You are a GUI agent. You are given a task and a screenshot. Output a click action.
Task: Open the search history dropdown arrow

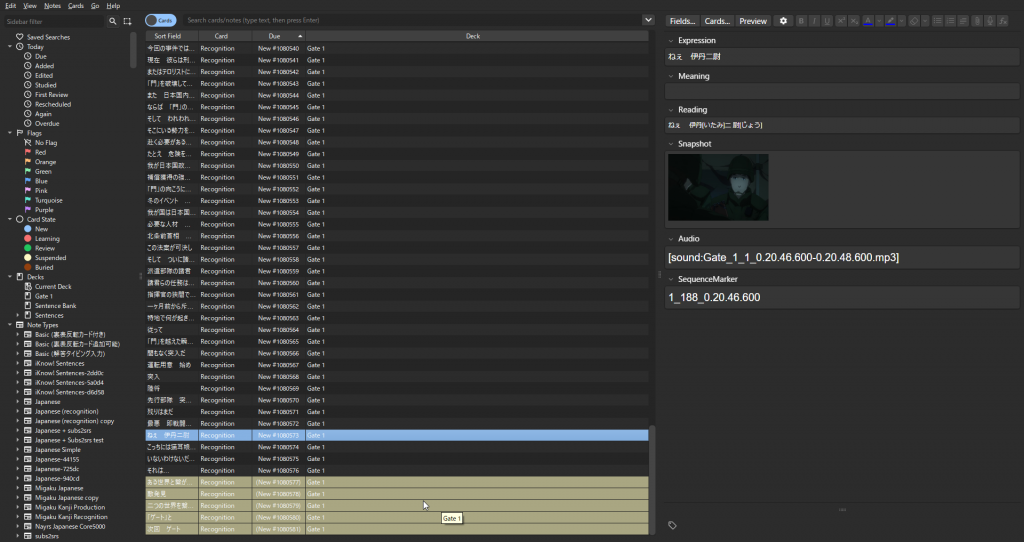coord(648,20)
